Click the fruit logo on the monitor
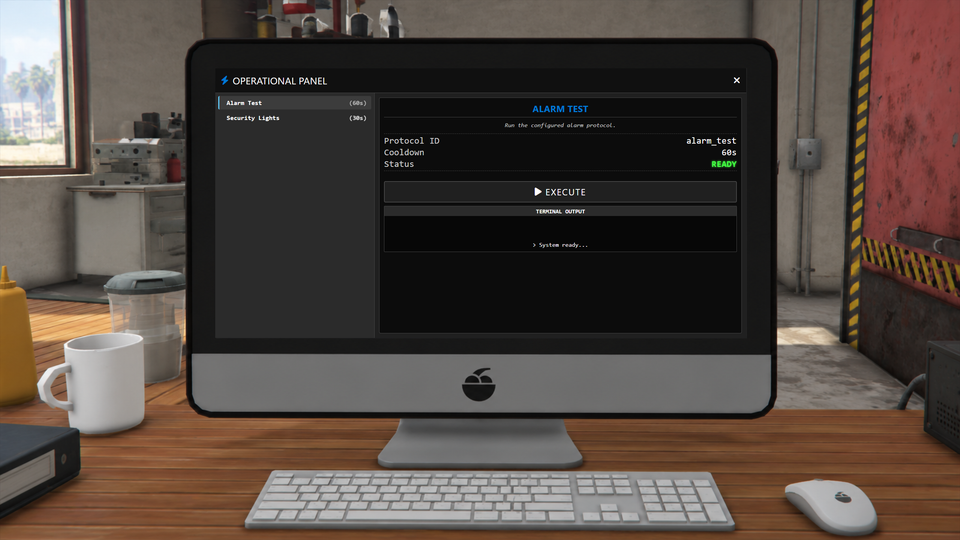Image resolution: width=960 pixels, height=540 pixels. click(x=479, y=384)
